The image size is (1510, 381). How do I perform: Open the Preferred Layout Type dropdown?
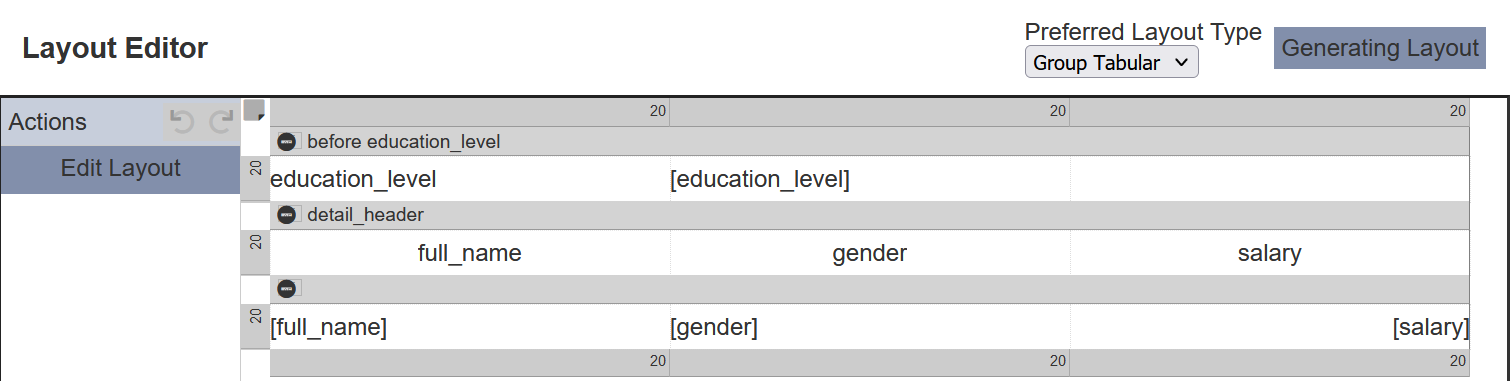coord(1112,63)
